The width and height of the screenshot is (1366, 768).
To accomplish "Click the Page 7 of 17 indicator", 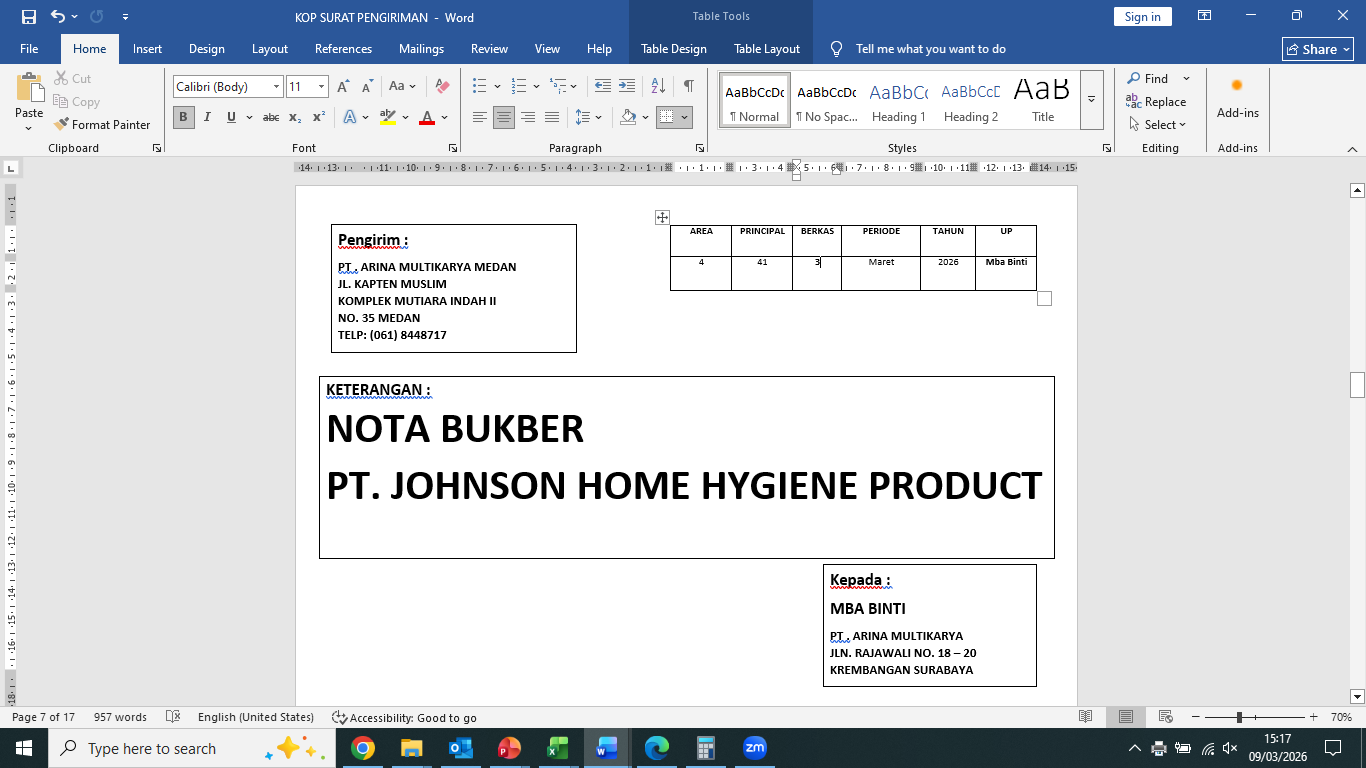I will 43,717.
